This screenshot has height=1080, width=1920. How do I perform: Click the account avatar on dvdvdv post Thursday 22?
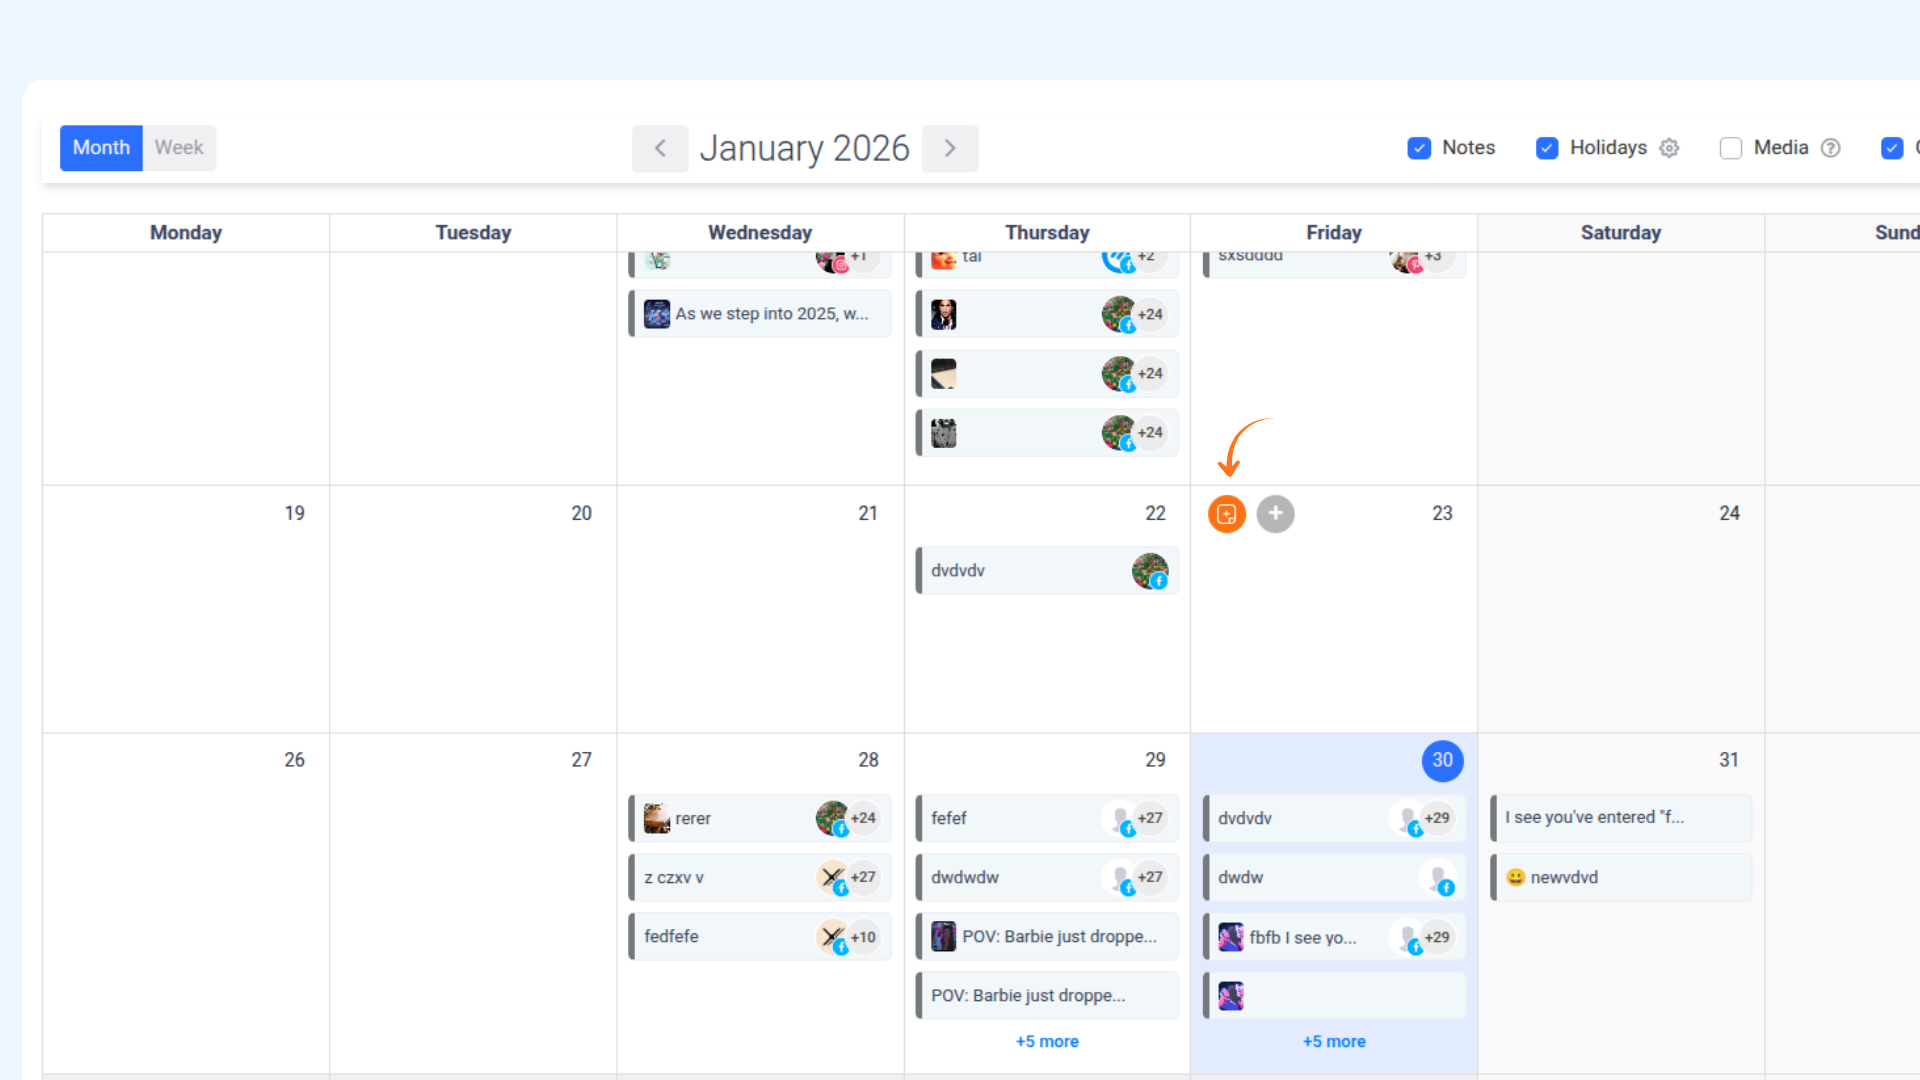1149,571
